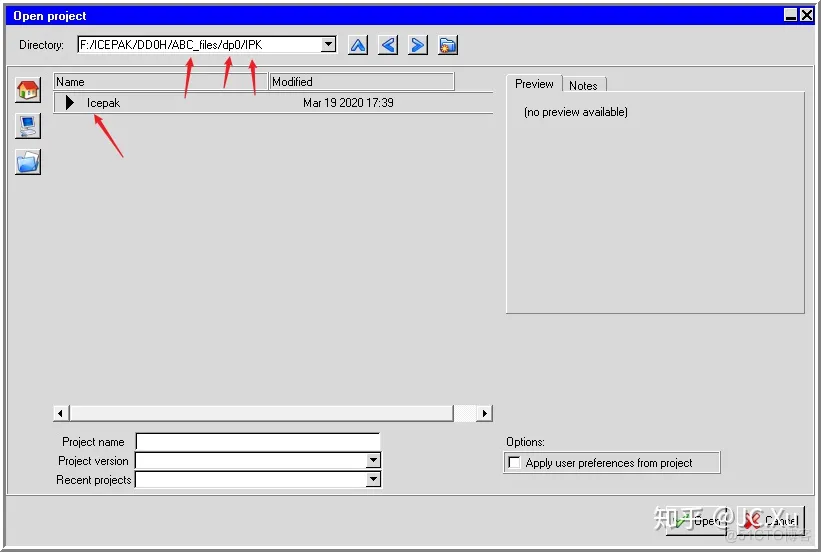Open the Recent projects dropdown
Screen dimensions: 821x552
tap(373, 479)
